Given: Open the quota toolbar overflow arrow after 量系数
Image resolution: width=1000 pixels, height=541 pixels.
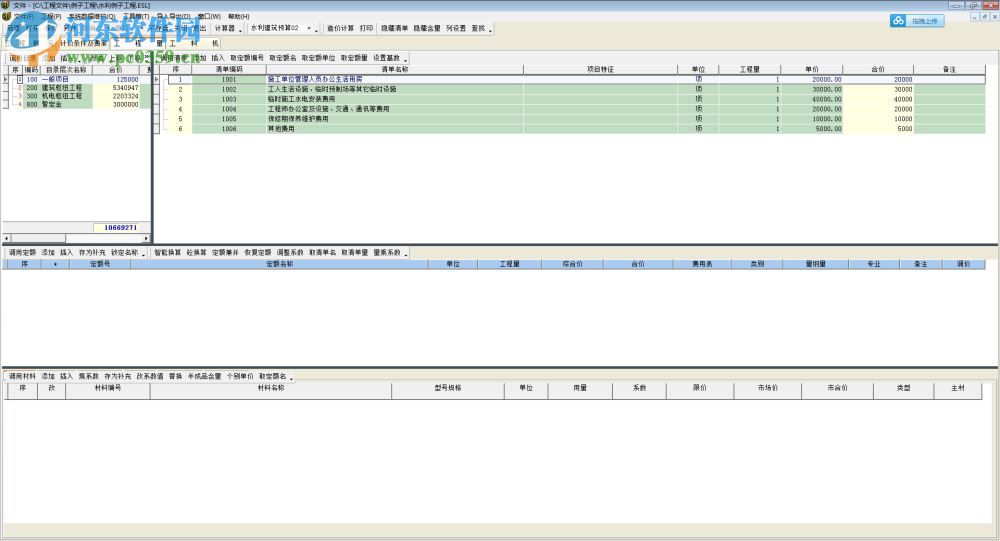Looking at the screenshot, I should coord(406,255).
